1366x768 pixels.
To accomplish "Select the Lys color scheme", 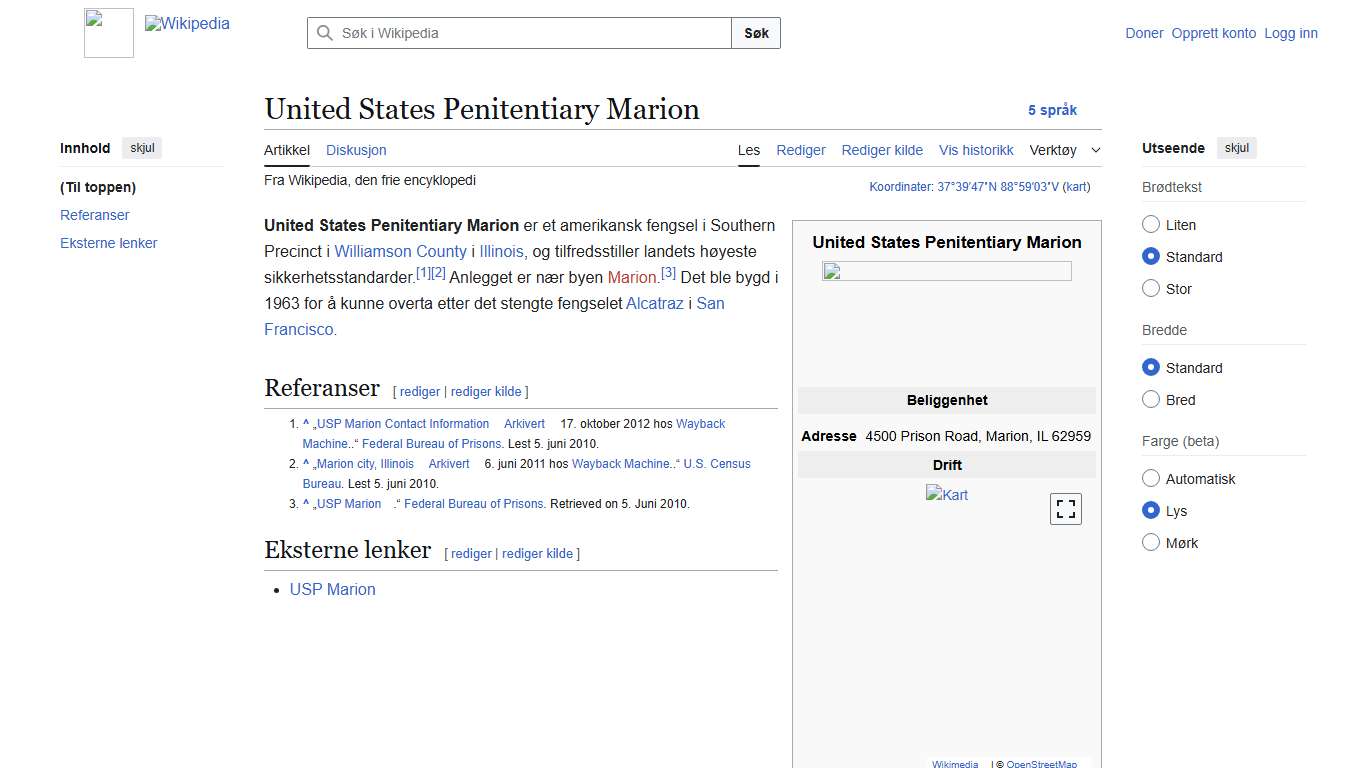I will (1151, 510).
